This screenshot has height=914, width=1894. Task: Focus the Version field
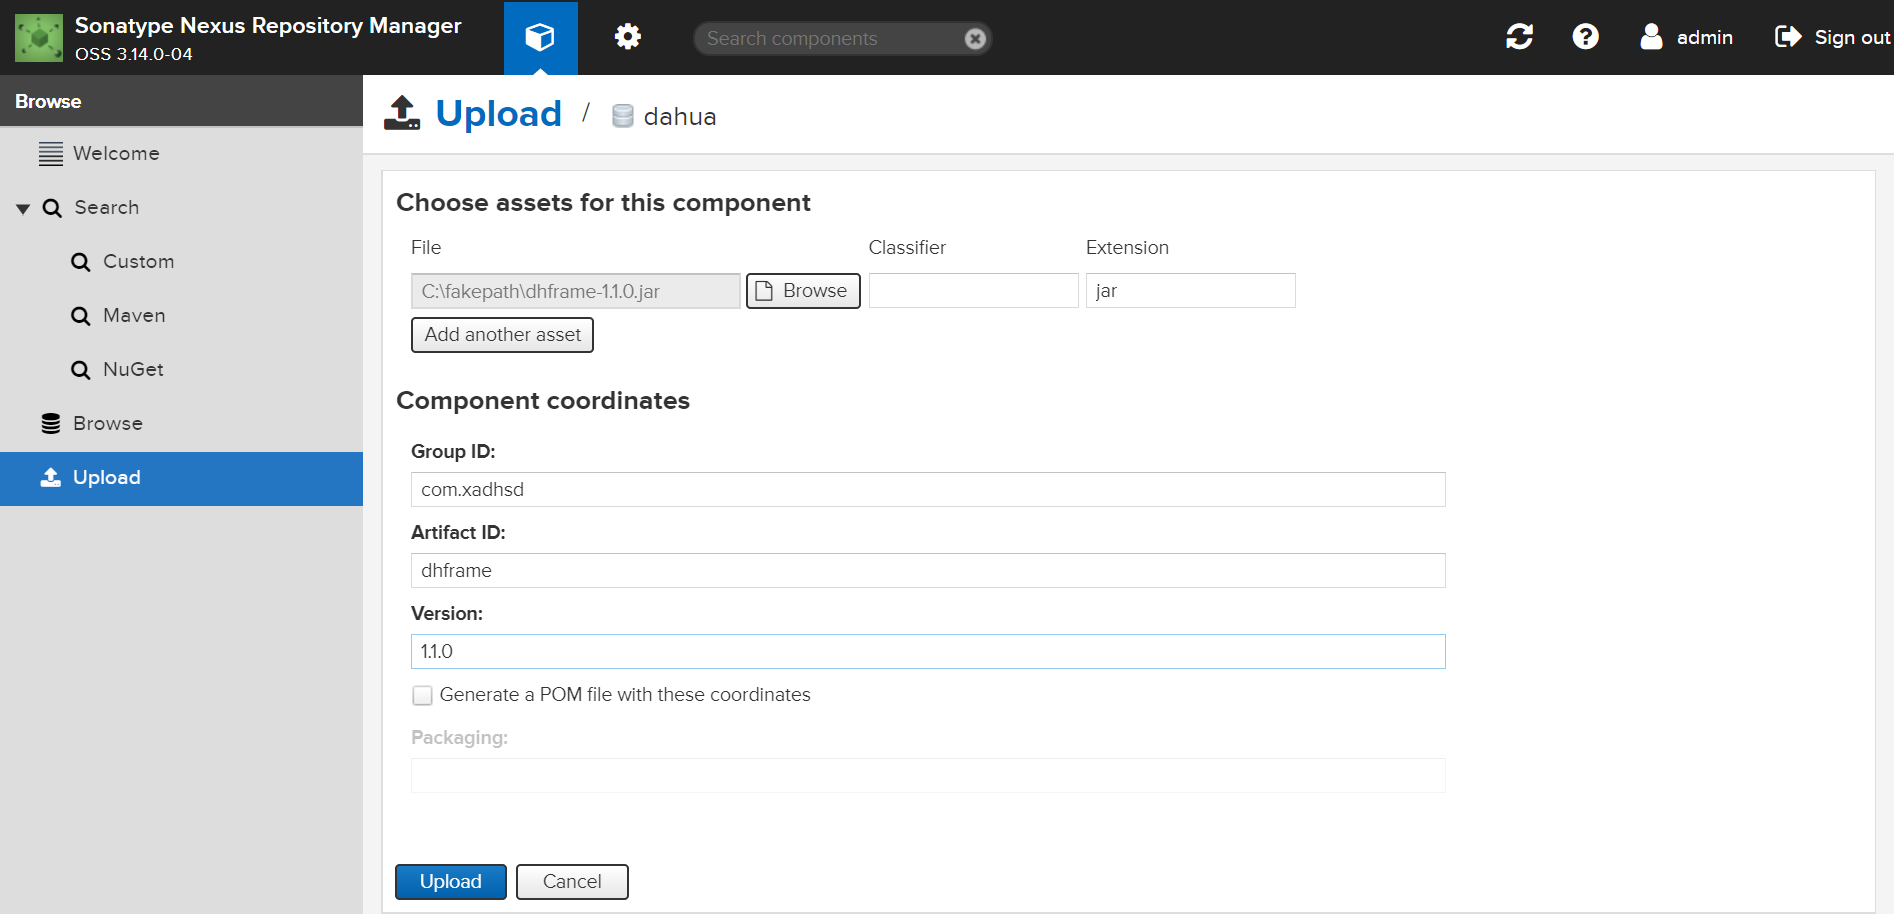(x=928, y=652)
